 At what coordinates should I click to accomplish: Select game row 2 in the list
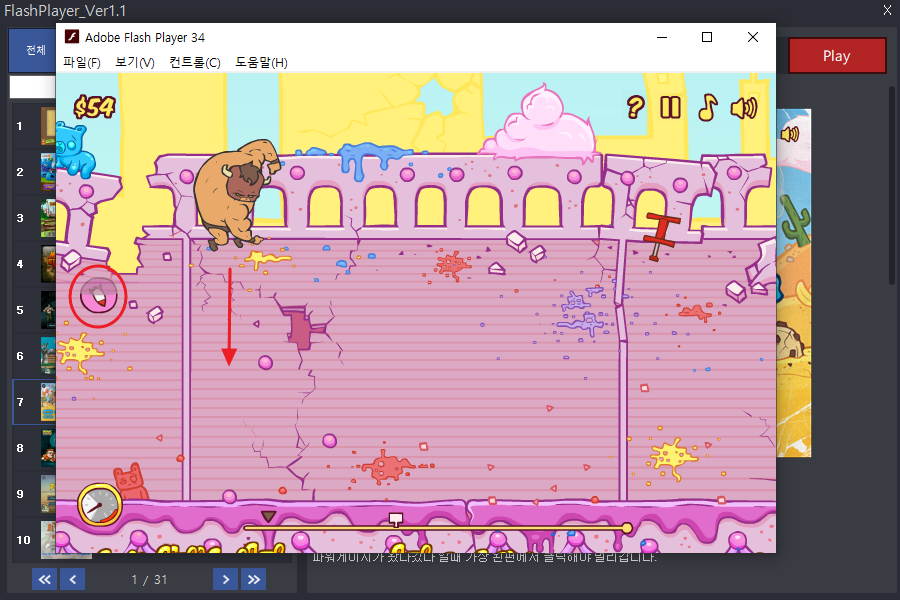click(34, 172)
